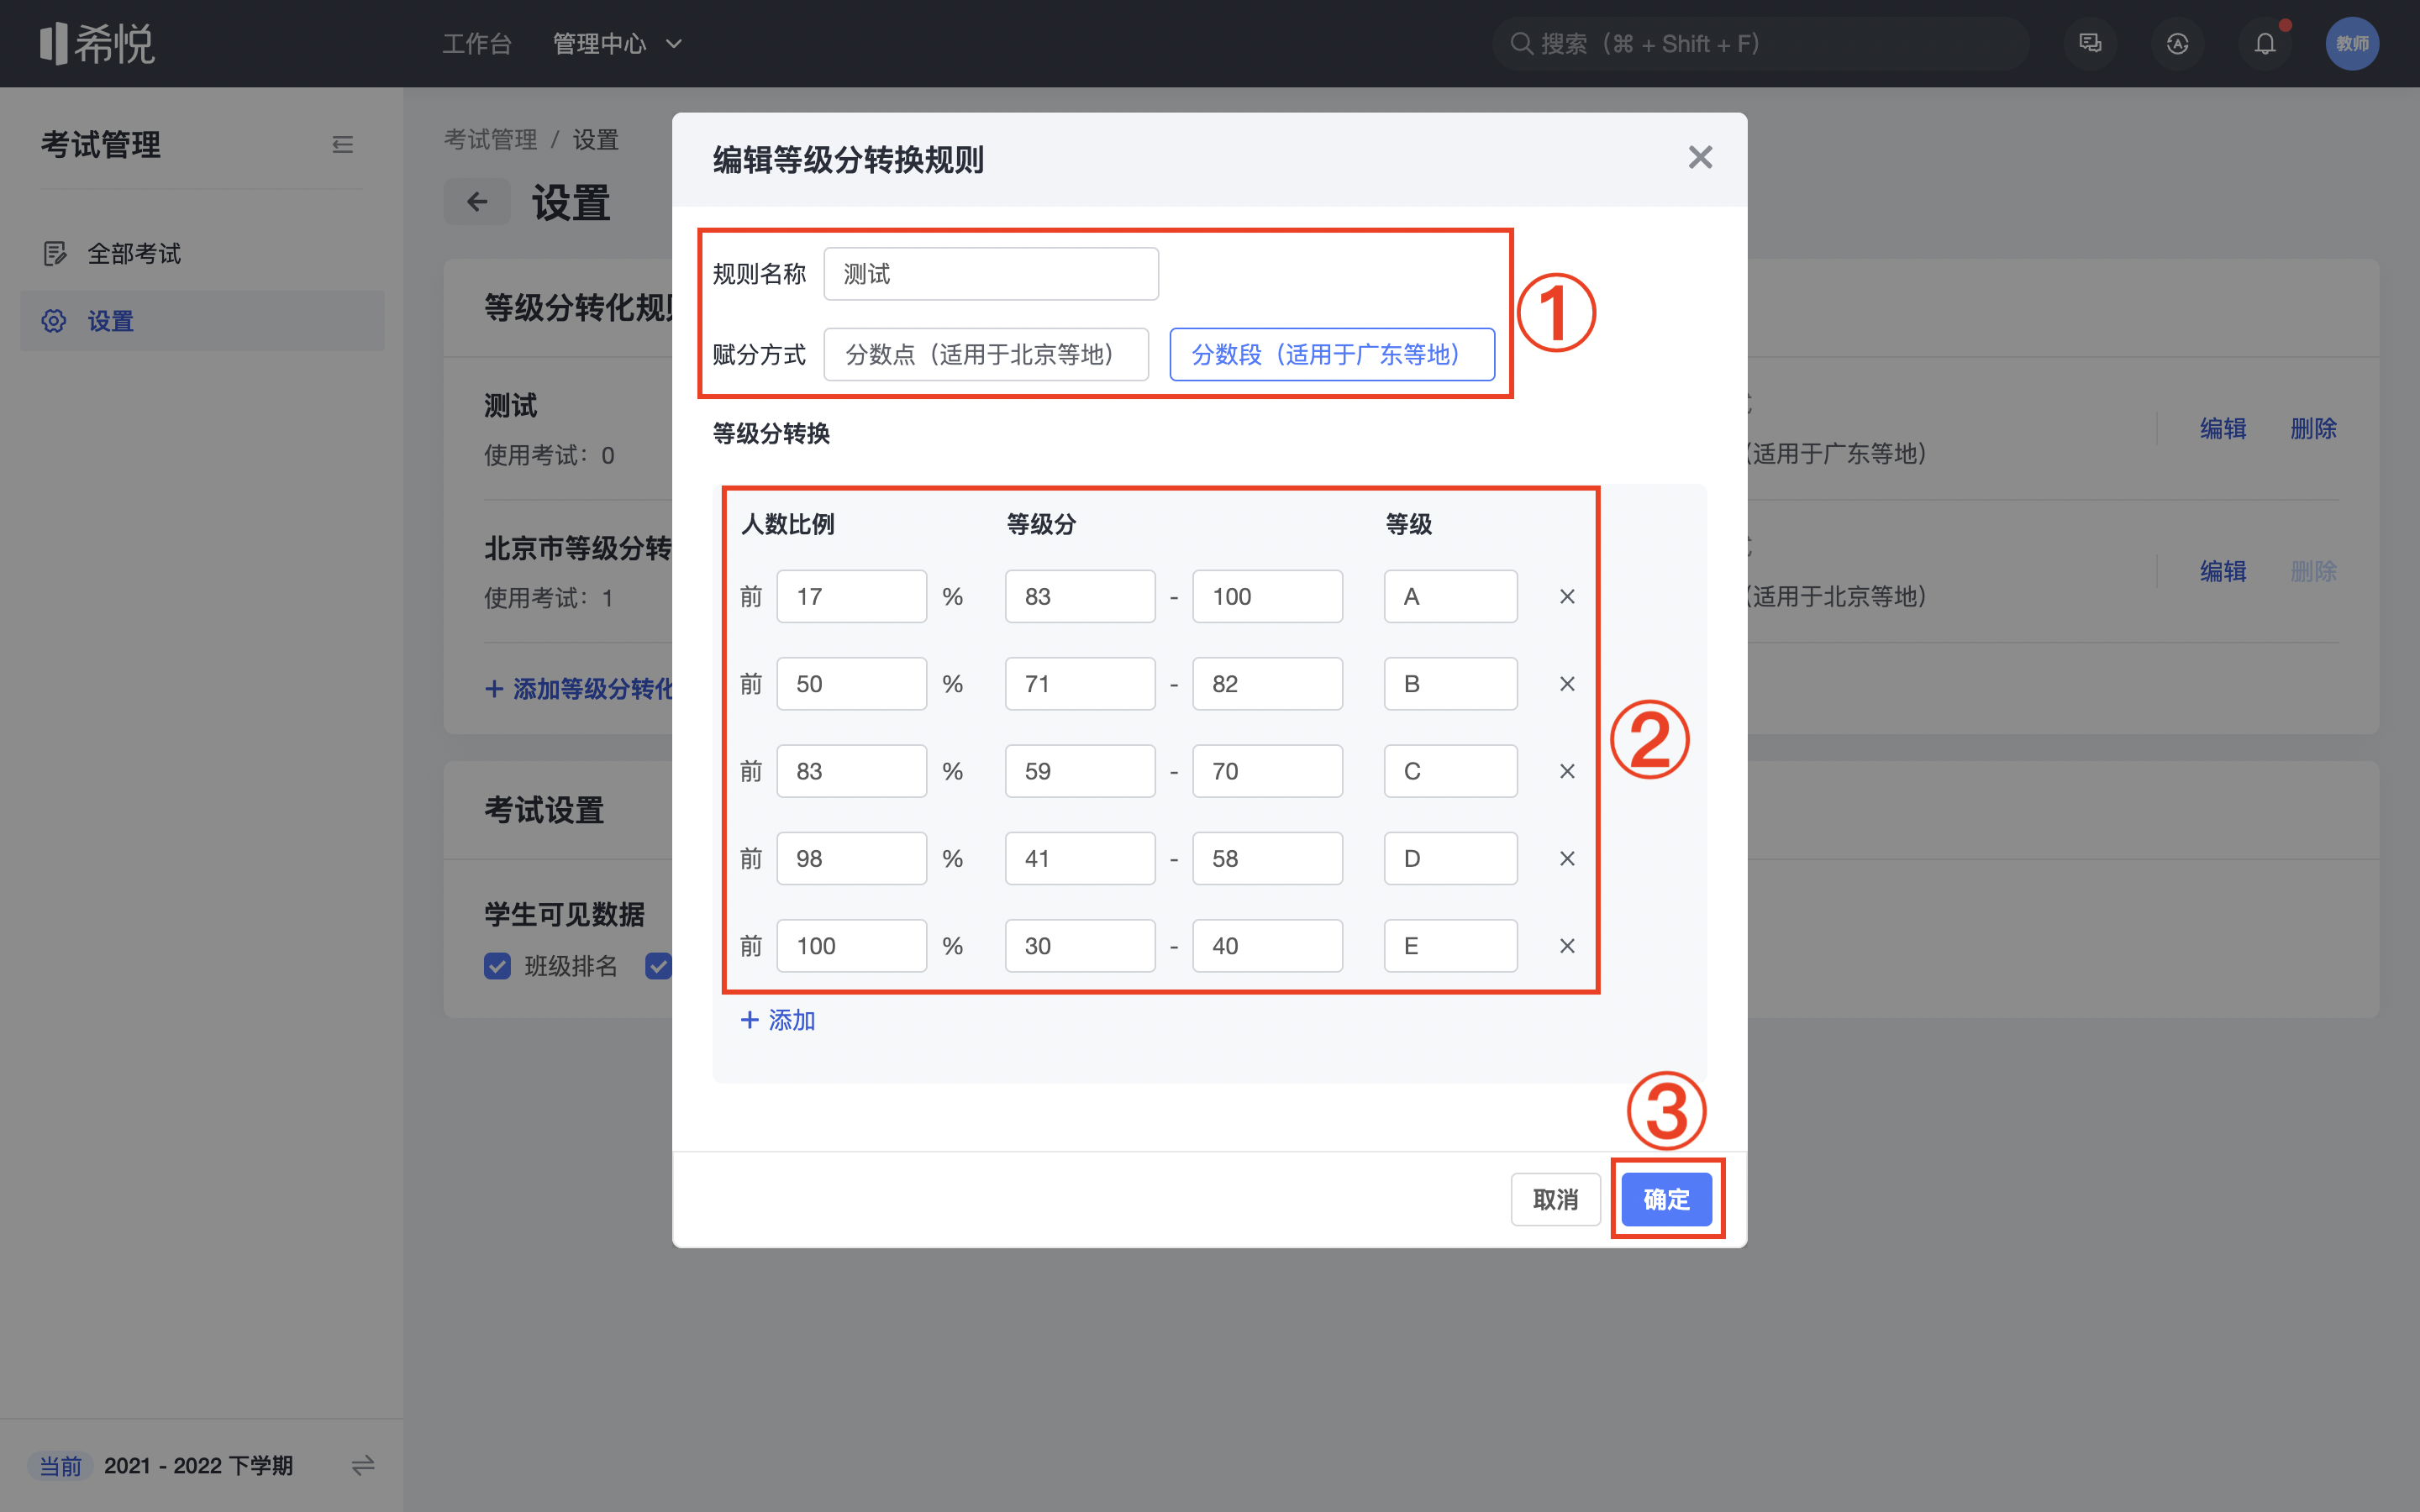This screenshot has width=2420, height=1512.
Task: Click the percentage field showing 17
Action: pos(851,597)
